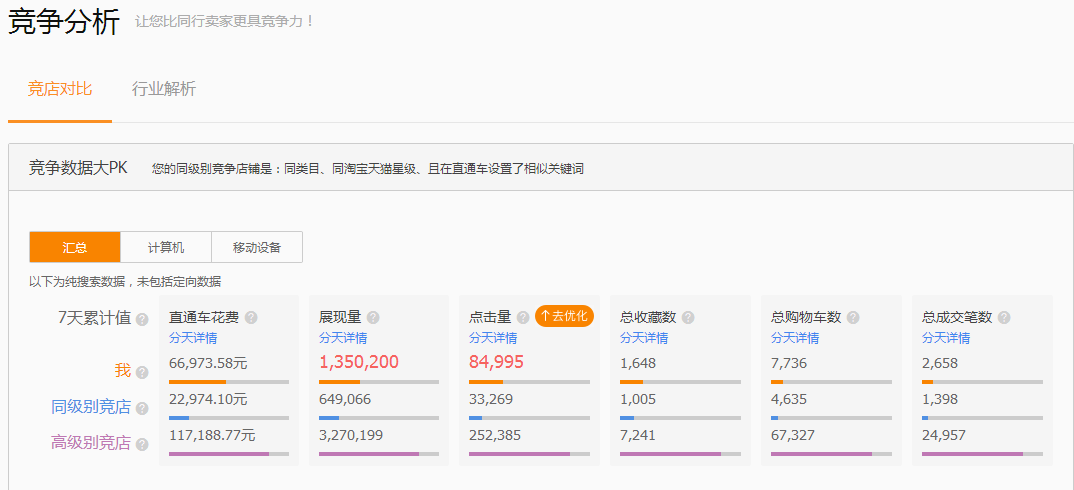Click the orange progress bar under 66,973.58元
This screenshot has width=1074, height=490.
pos(198,381)
